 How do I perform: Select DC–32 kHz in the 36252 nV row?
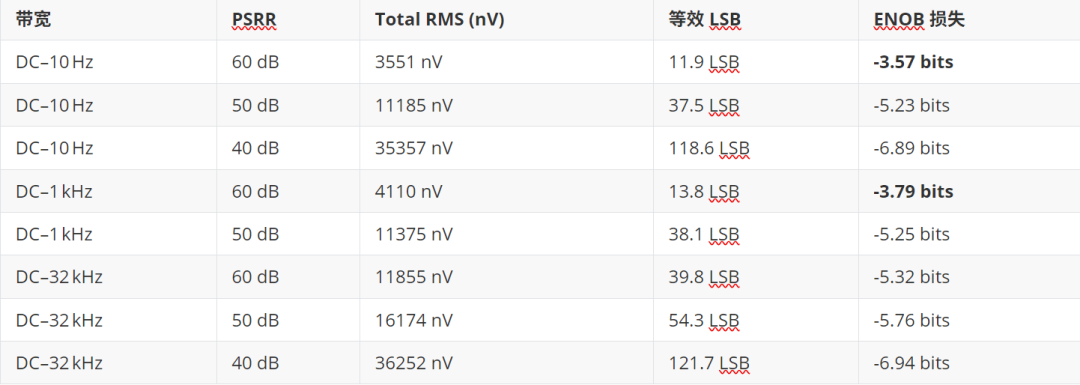(59, 363)
